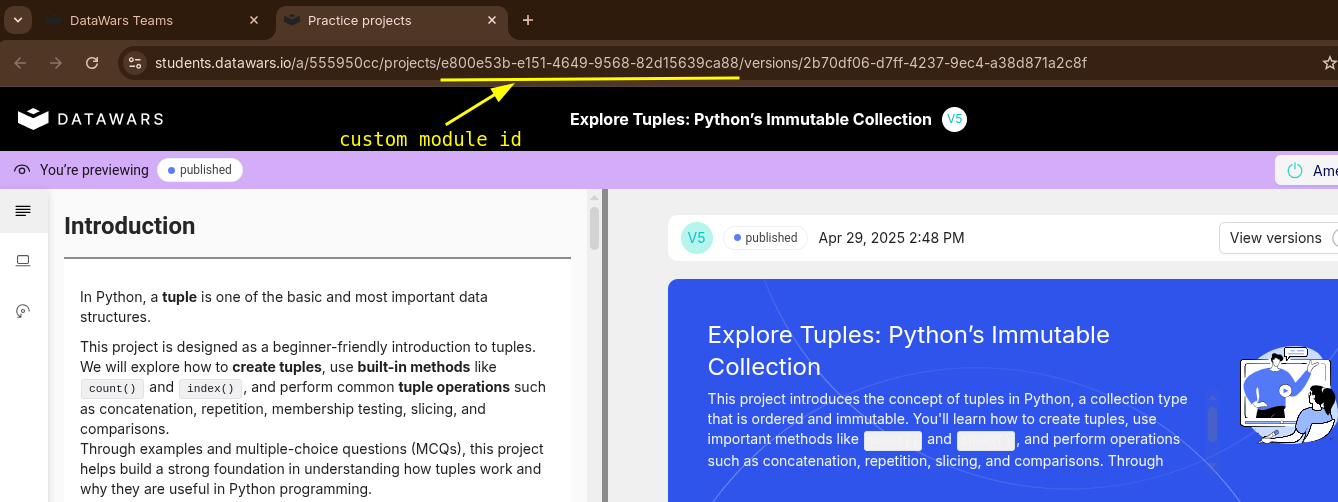1338x502 pixels.
Task: Go back to the previous page
Action: [20, 63]
